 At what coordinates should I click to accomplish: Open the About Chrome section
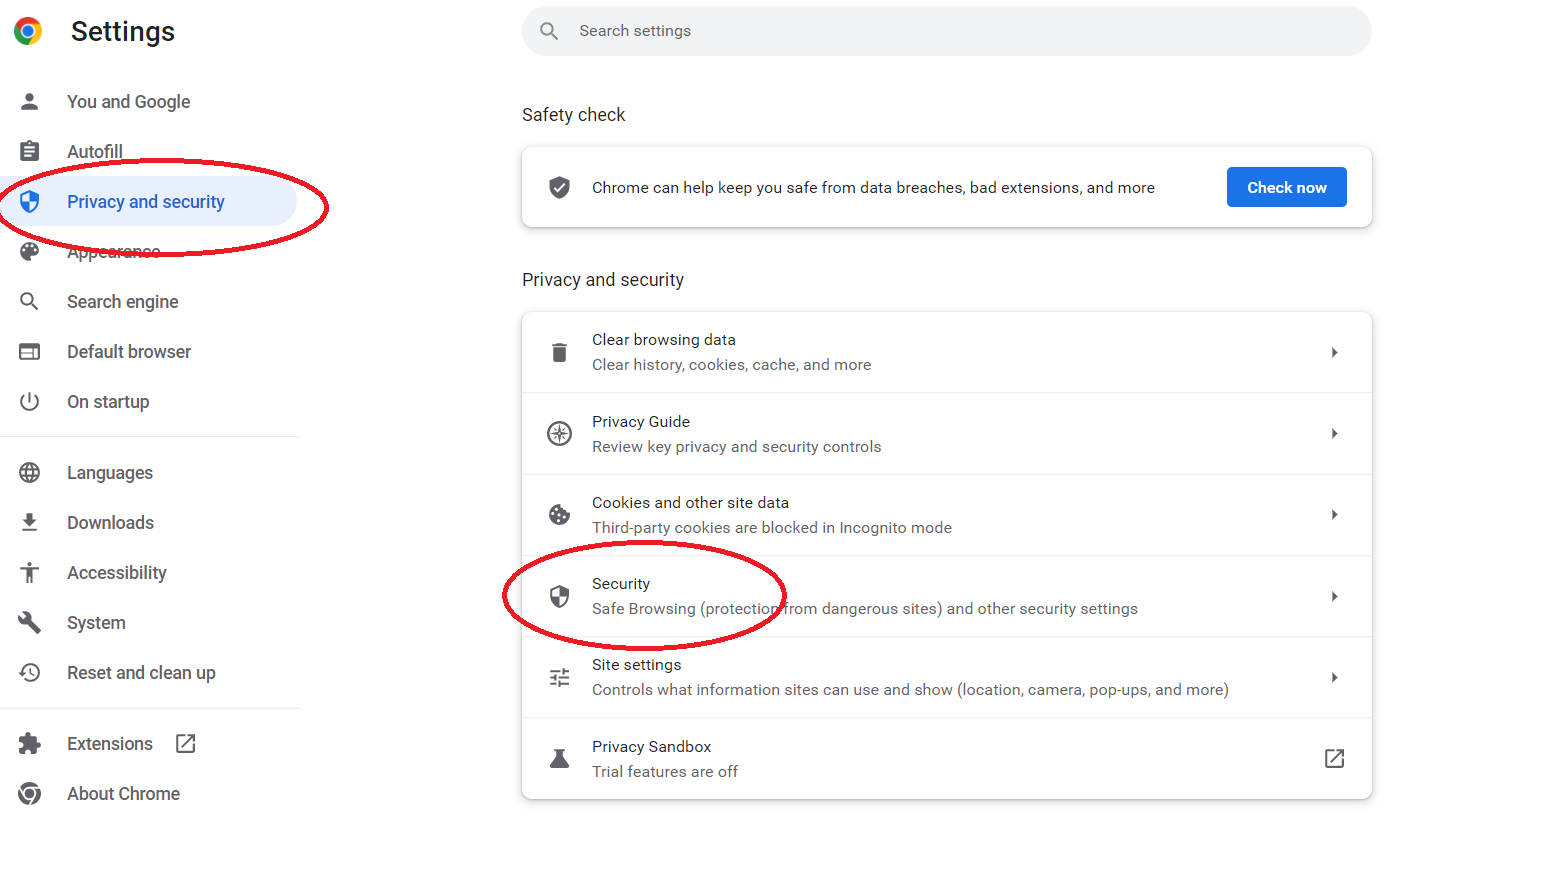click(123, 793)
